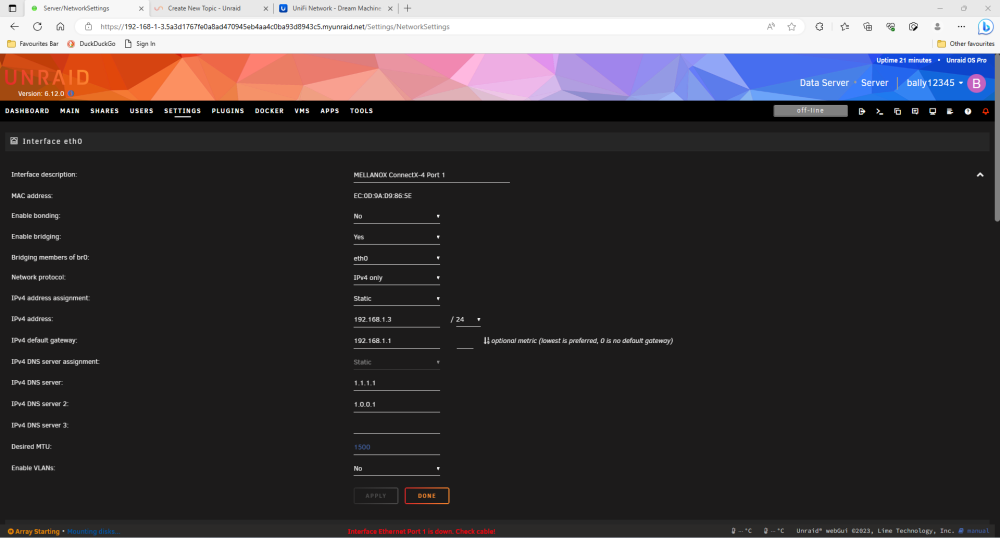1000x538 pixels.
Task: Open the Enable bonding dropdown
Action: pyautogui.click(x=397, y=216)
